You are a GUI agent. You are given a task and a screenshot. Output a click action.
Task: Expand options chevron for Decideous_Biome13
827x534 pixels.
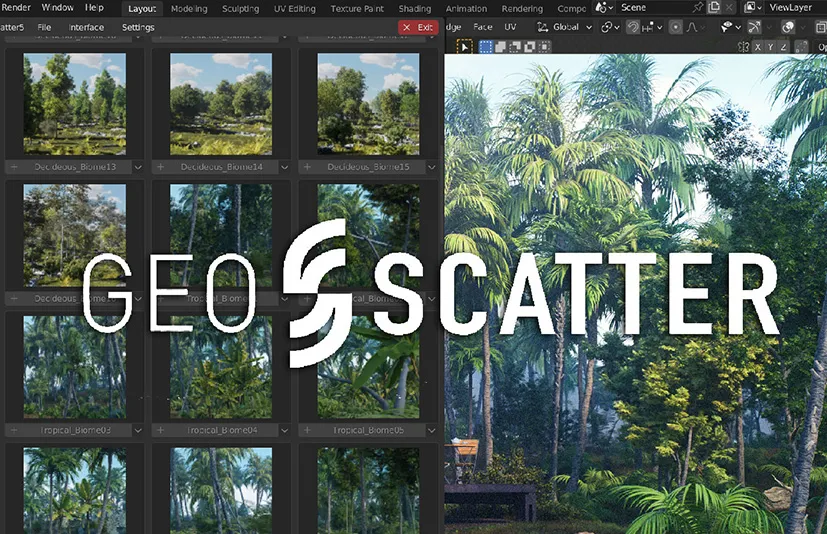[138, 167]
